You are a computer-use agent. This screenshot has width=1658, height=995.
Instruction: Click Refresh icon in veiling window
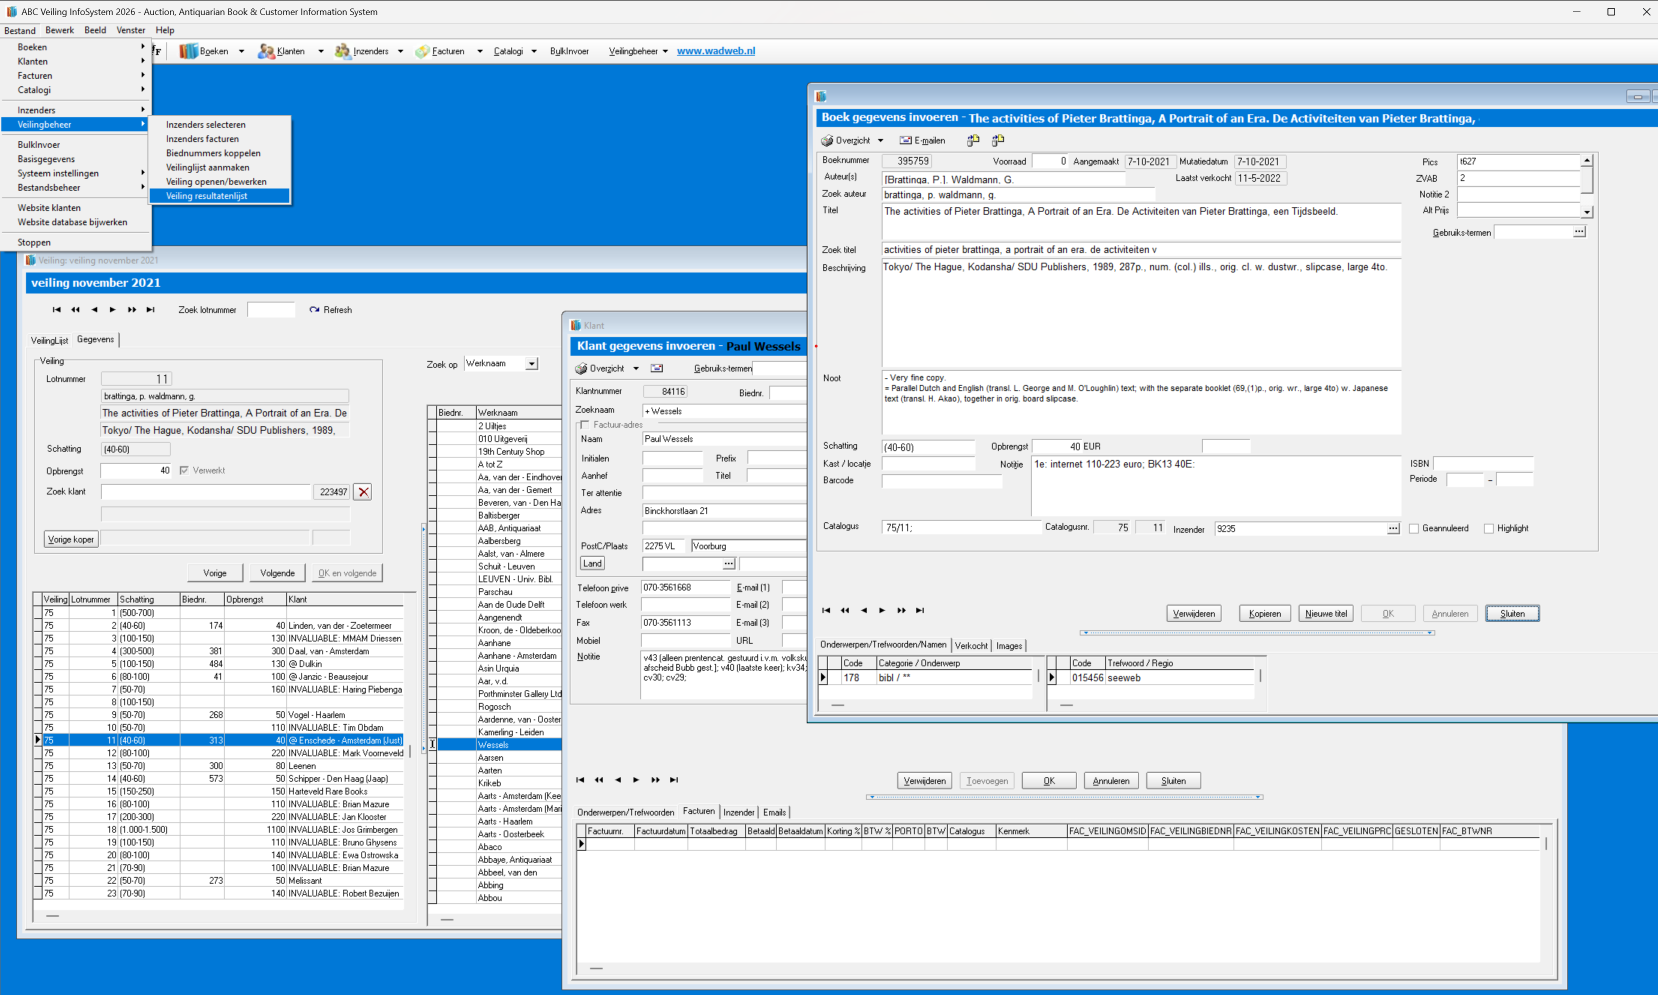pyautogui.click(x=315, y=310)
